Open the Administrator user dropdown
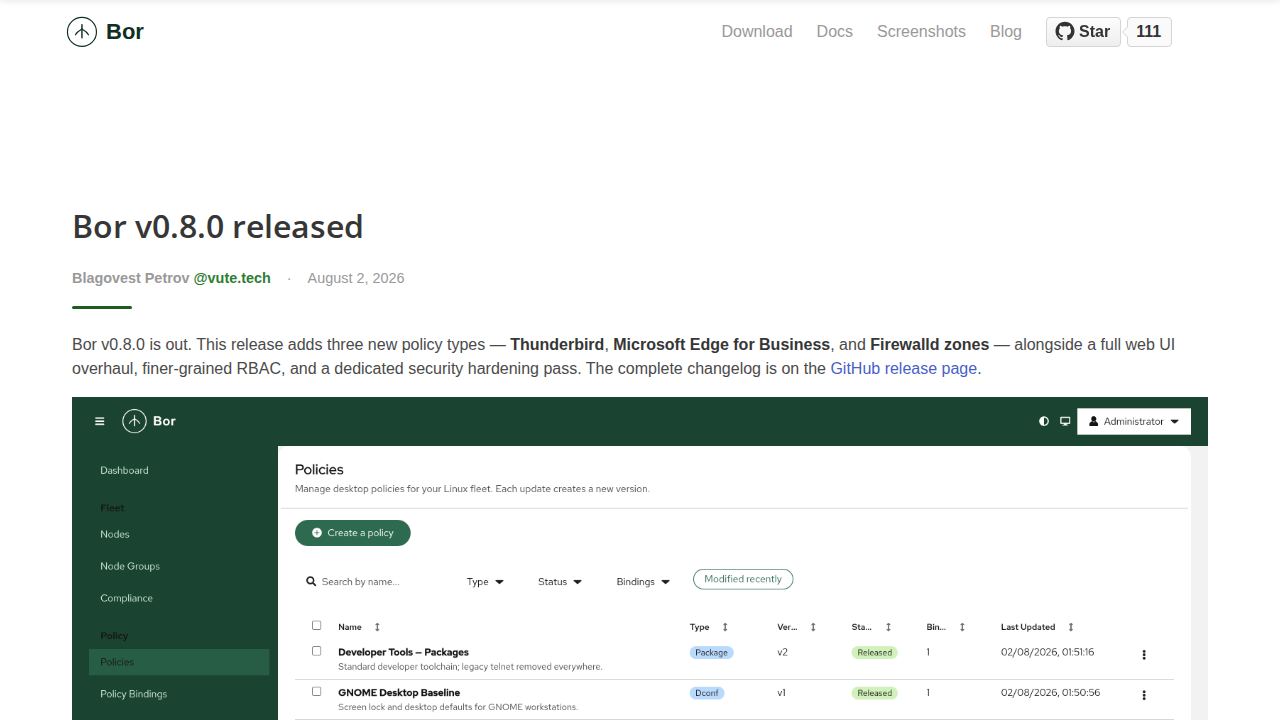The image size is (1280, 720). [x=1134, y=421]
